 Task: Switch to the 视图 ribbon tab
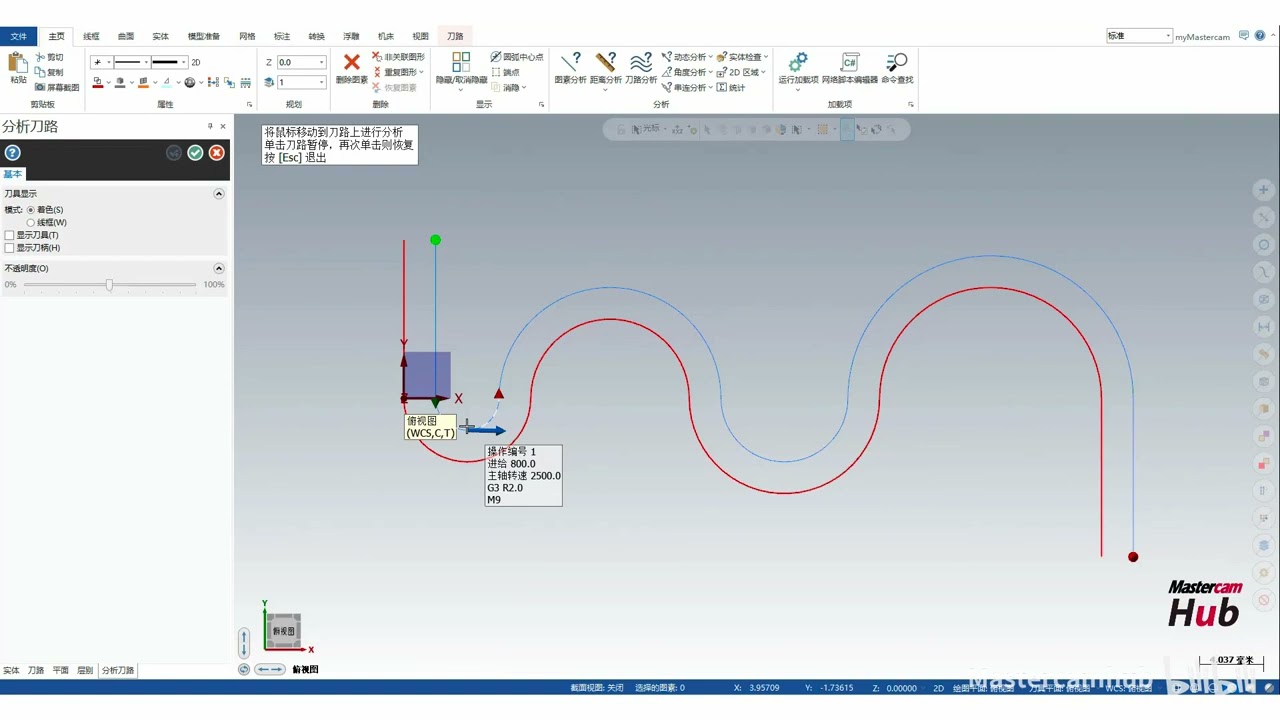point(421,36)
